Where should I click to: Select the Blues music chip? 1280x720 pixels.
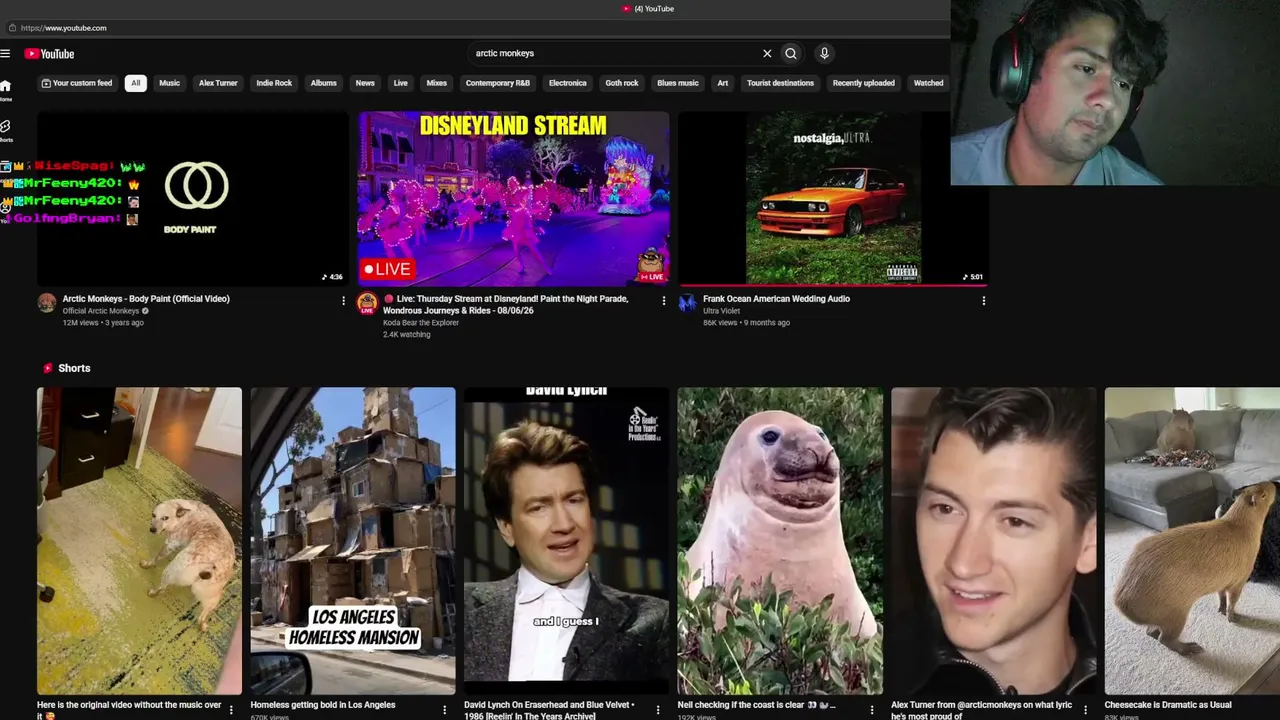coord(678,83)
